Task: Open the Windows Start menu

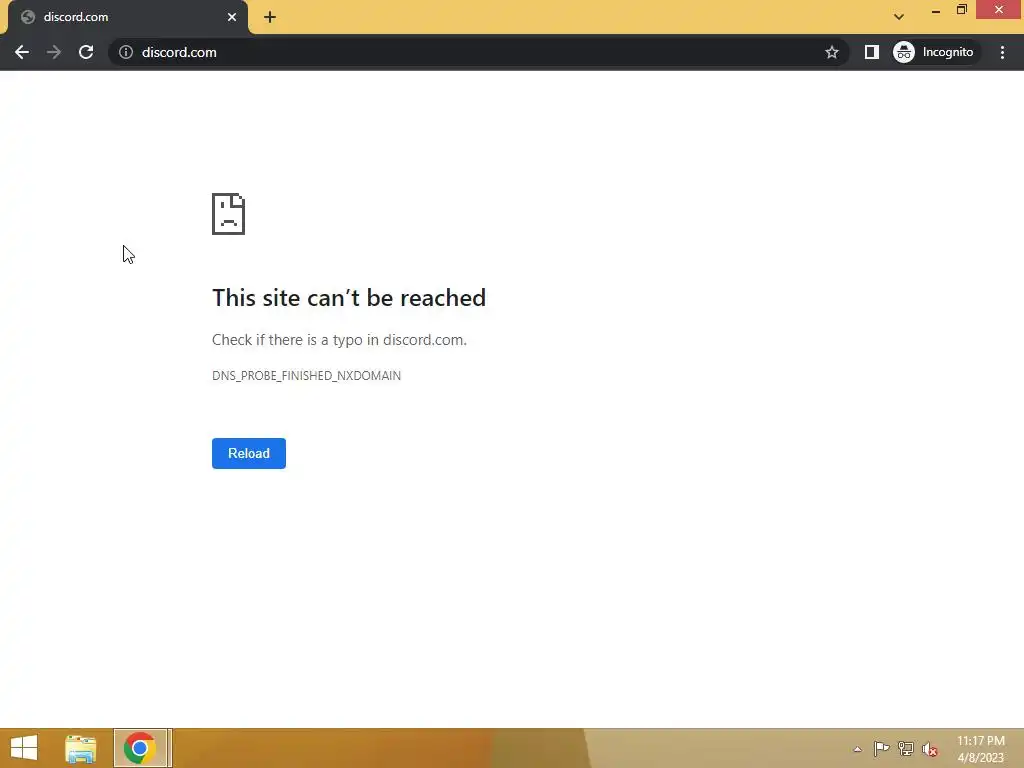Action: [x=24, y=748]
